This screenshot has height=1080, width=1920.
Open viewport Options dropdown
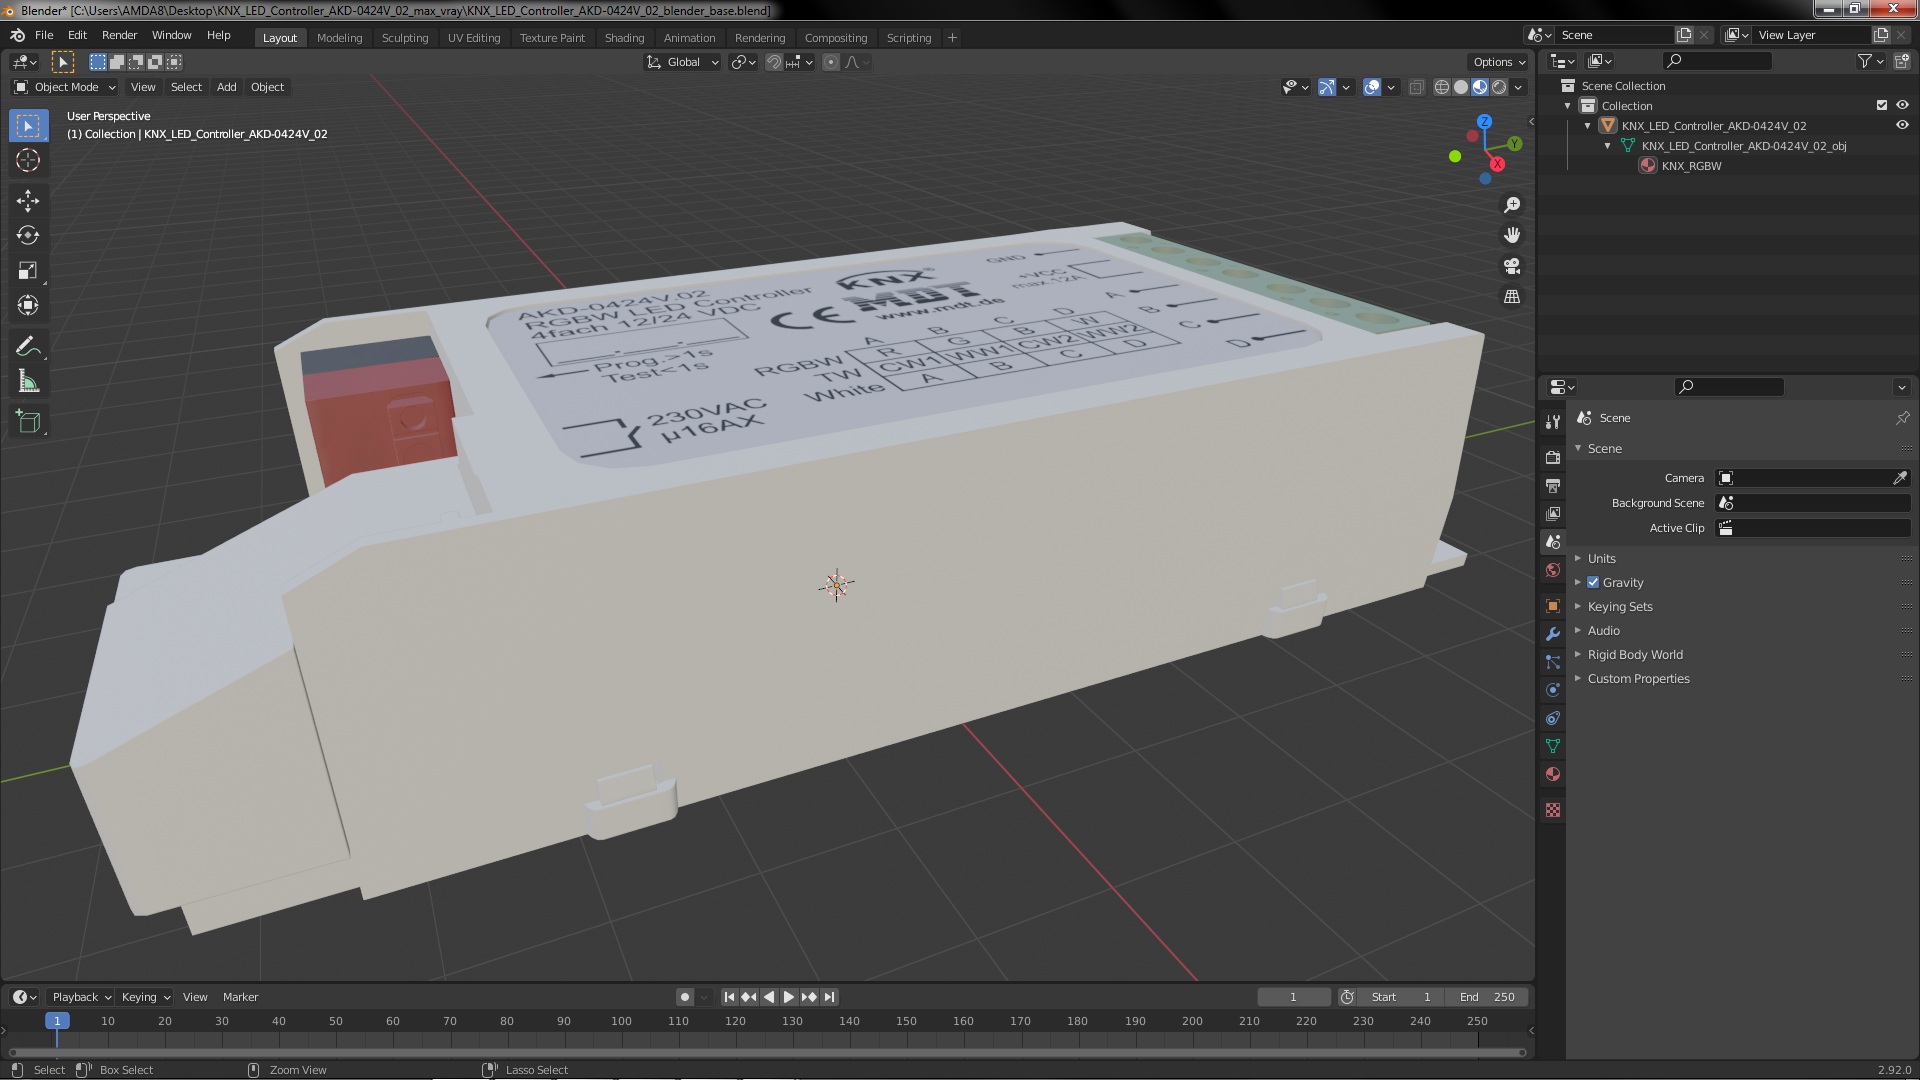coord(1499,62)
